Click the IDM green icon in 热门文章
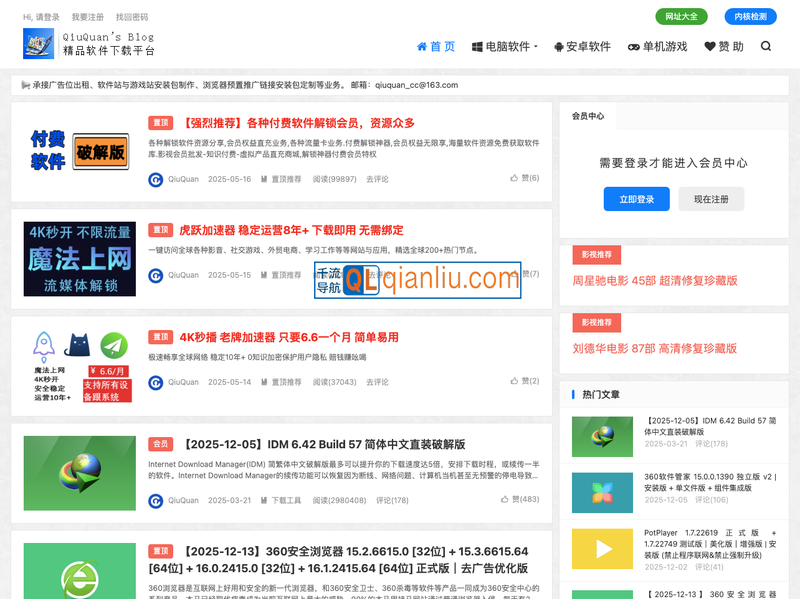800x599 pixels. (600, 437)
